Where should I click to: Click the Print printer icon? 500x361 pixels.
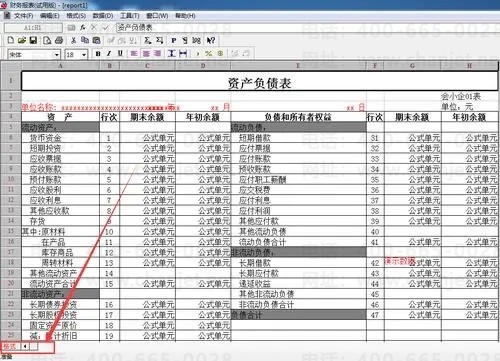coord(59,40)
